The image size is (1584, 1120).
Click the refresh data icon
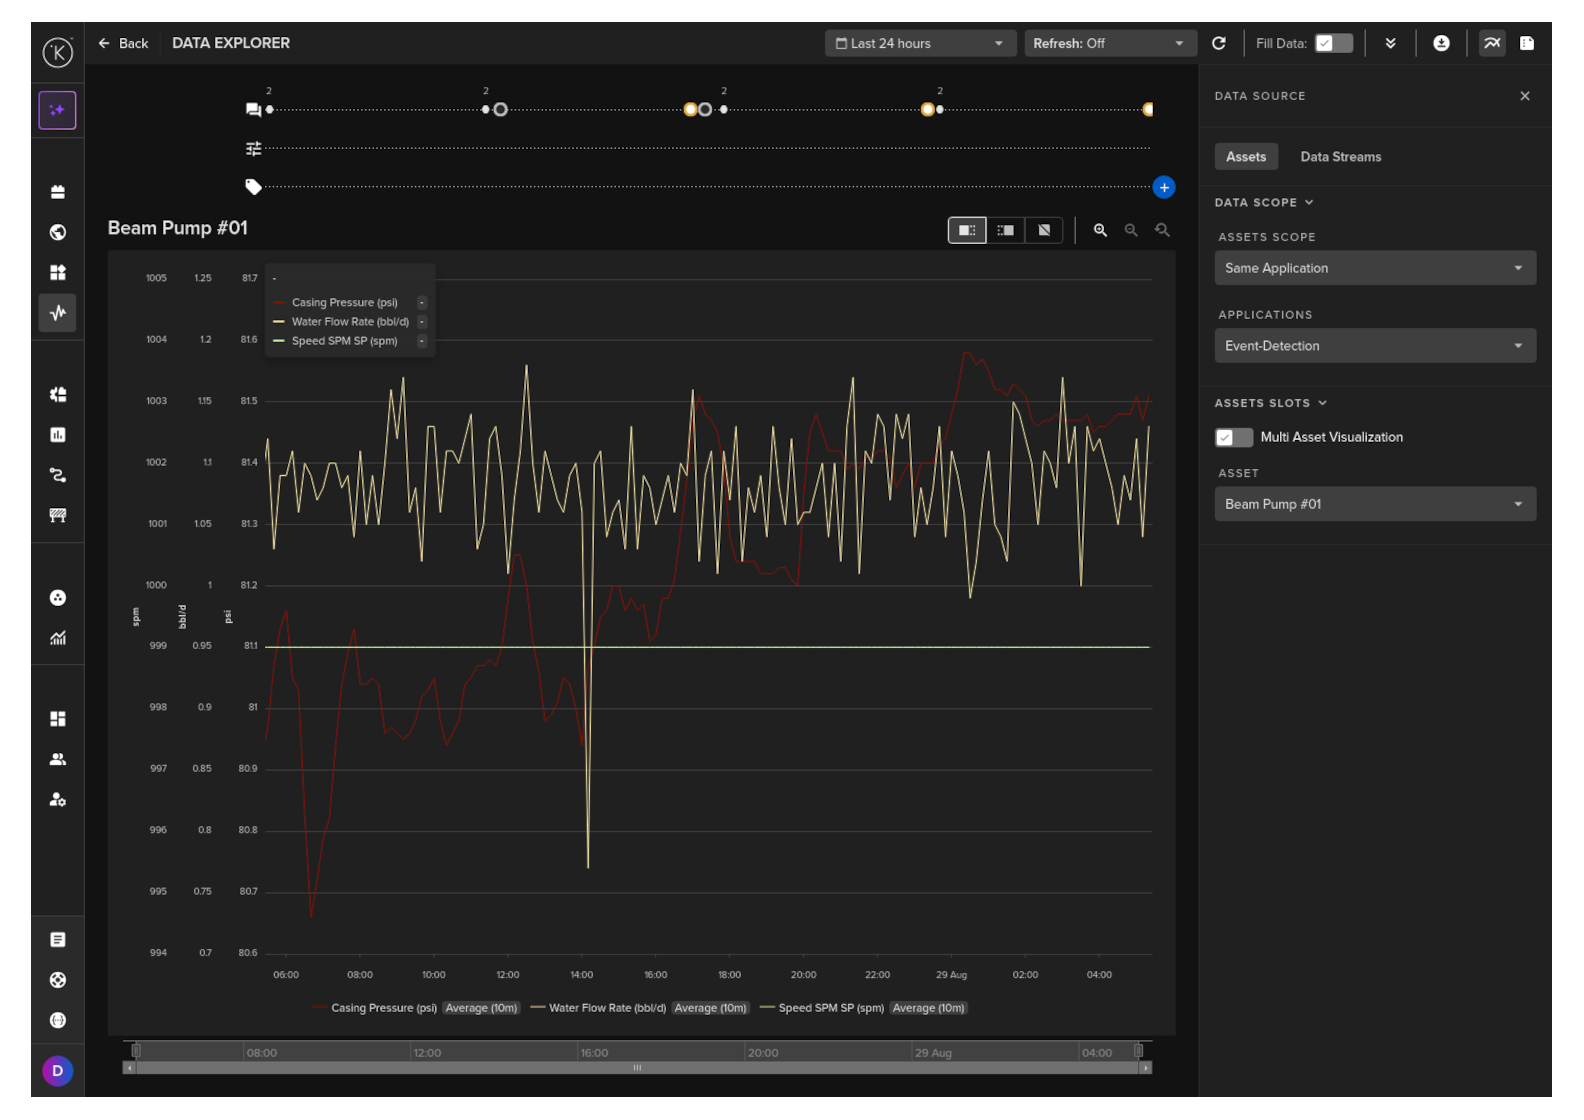click(1219, 43)
